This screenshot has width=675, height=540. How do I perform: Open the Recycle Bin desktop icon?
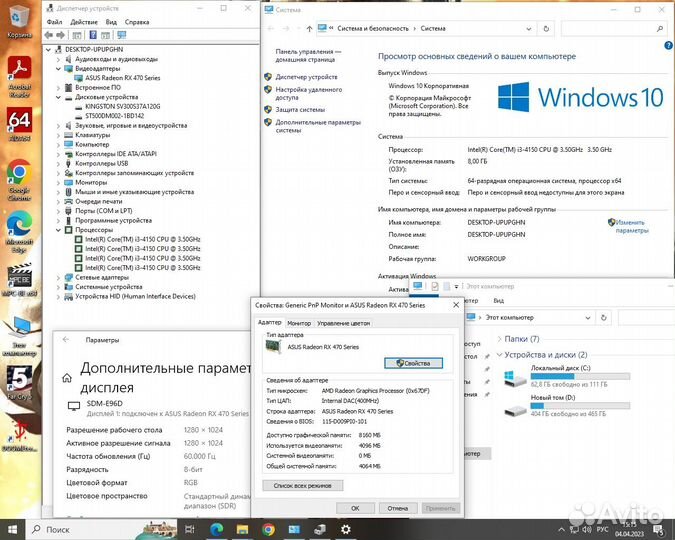pyautogui.click(x=19, y=22)
